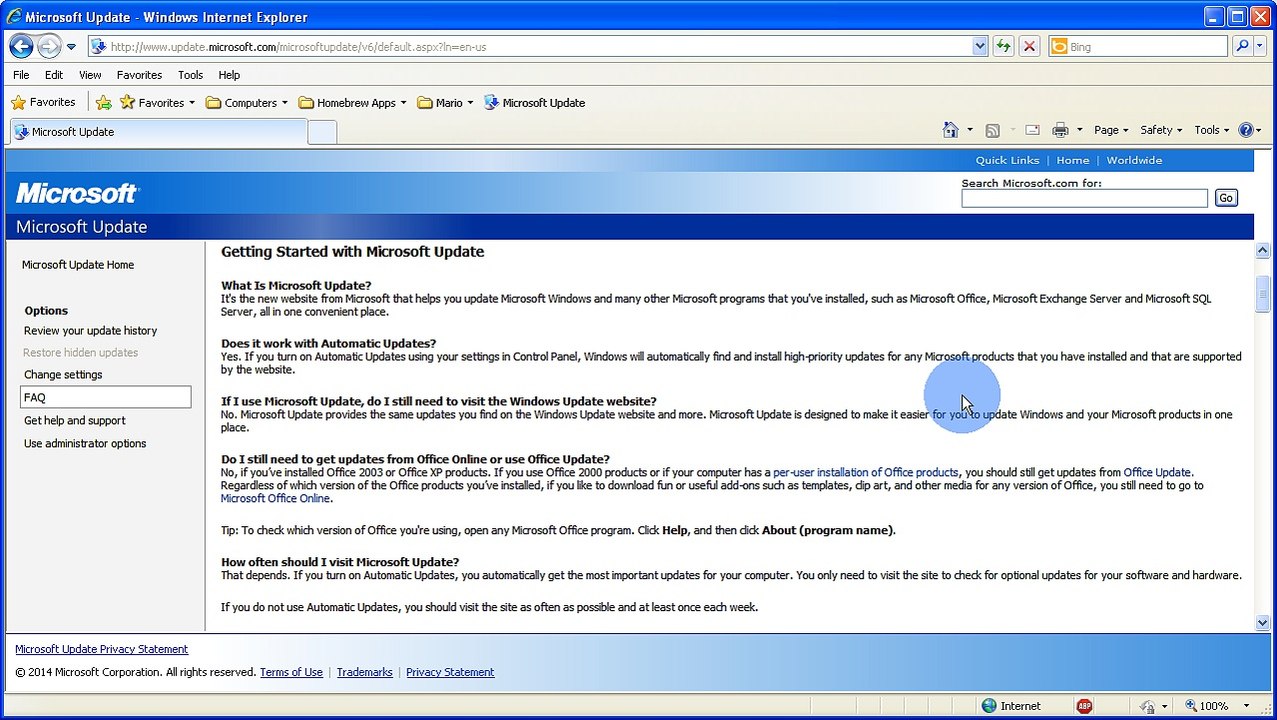Viewport: 1277px width, 720px height.
Task: Click the Protected Mode lock status icon
Action: tap(1148, 705)
